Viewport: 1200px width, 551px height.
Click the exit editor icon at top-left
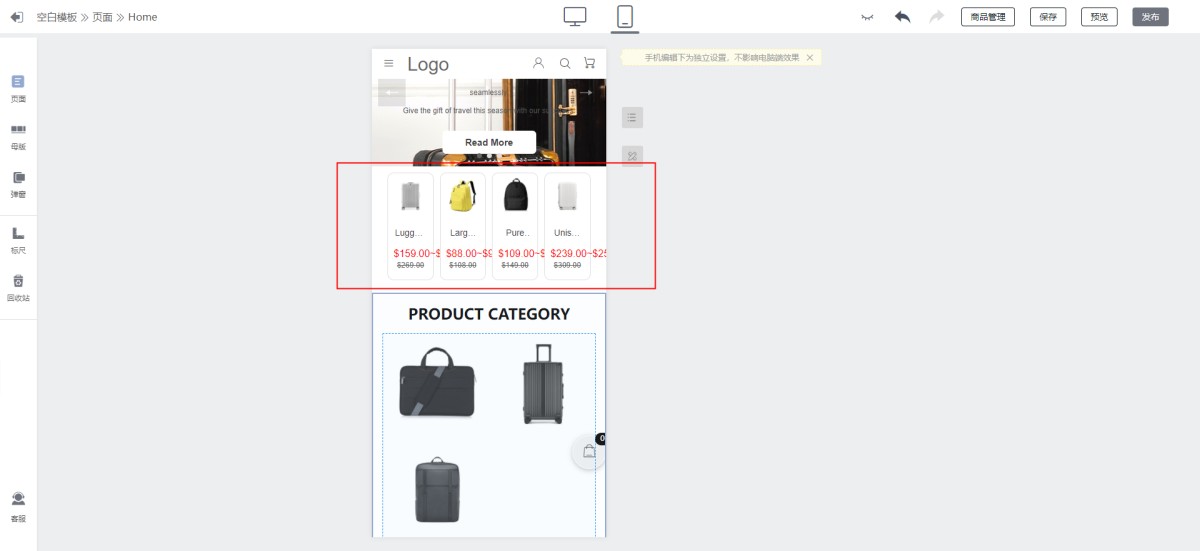[x=16, y=17]
